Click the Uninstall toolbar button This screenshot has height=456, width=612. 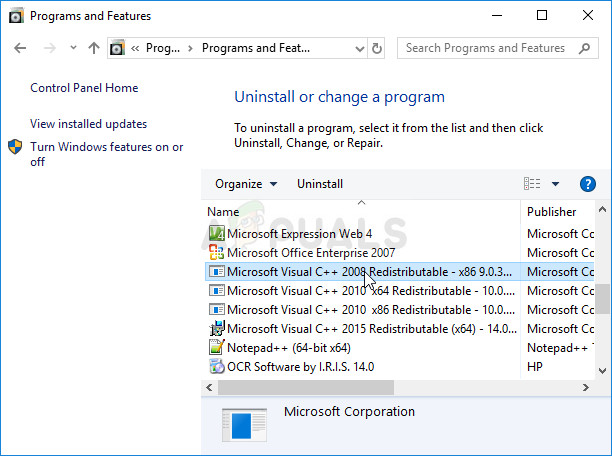point(320,184)
